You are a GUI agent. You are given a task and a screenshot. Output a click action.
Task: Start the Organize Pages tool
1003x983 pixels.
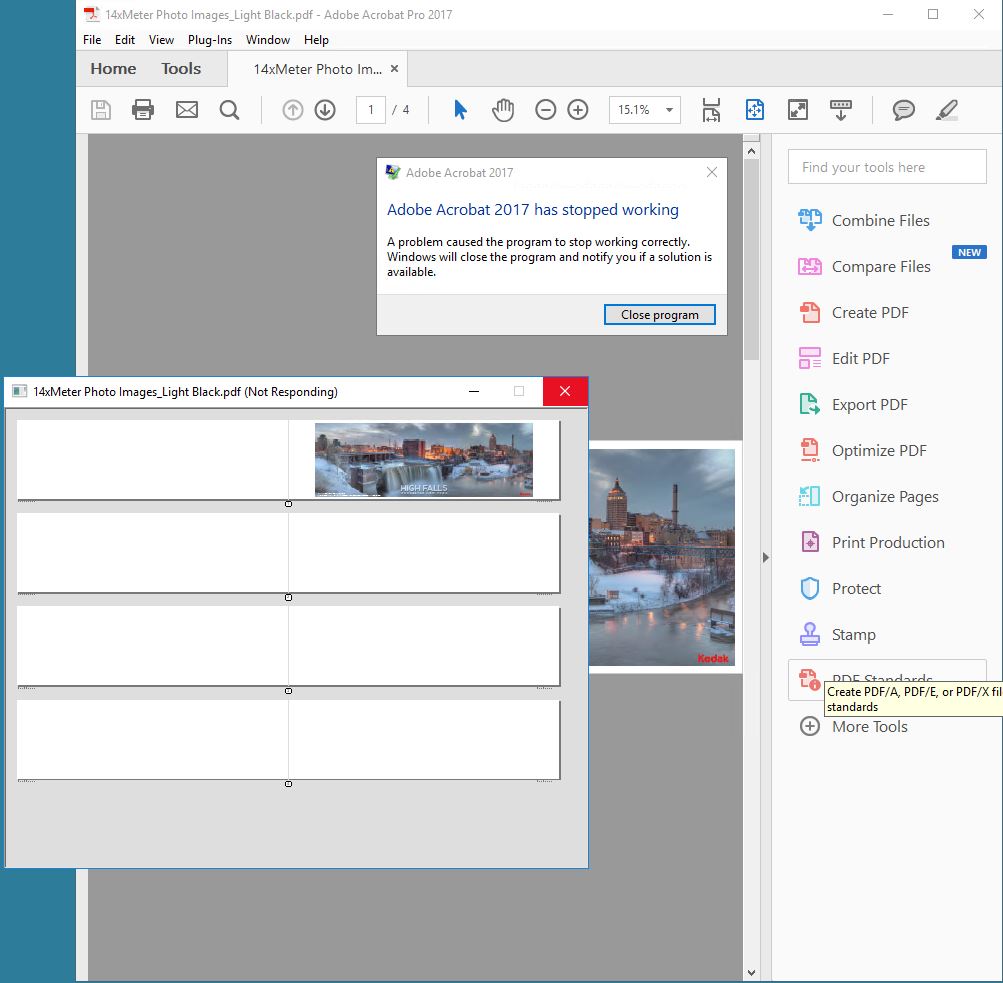884,496
